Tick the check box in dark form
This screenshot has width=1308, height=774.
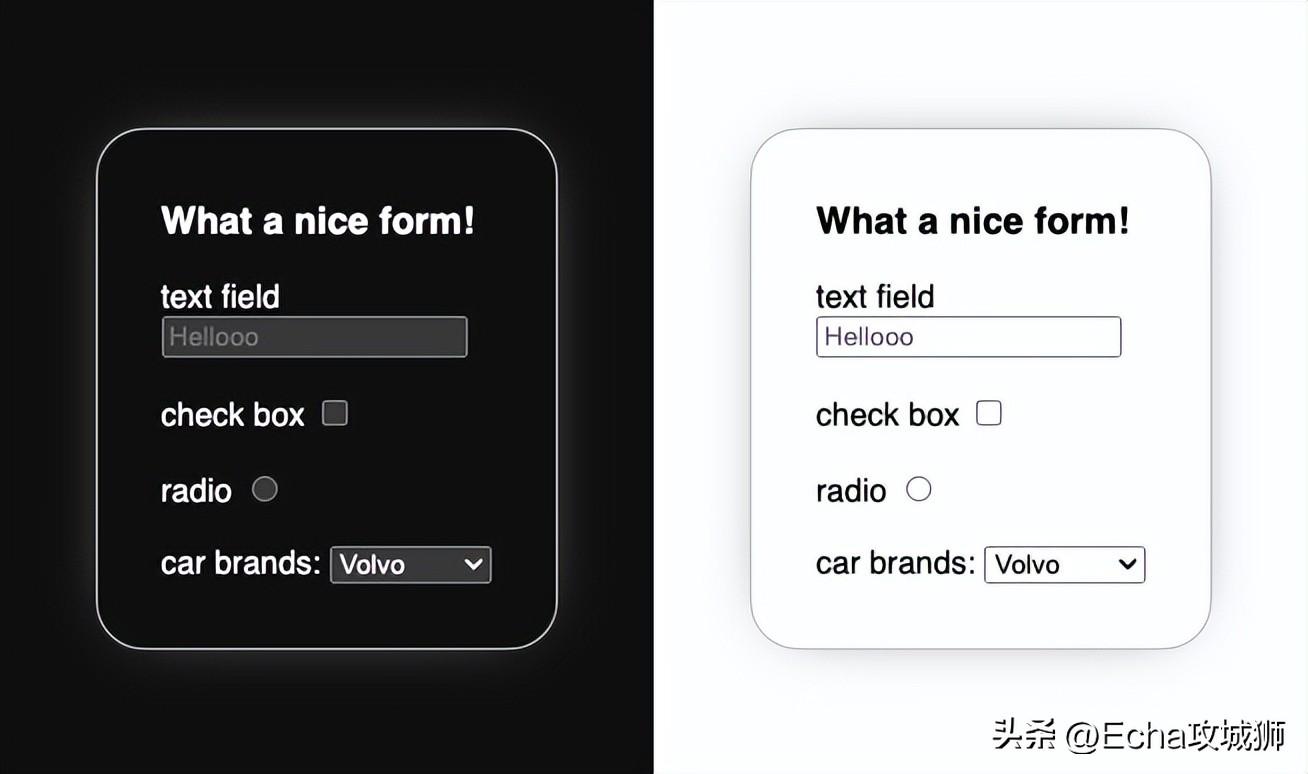click(335, 413)
